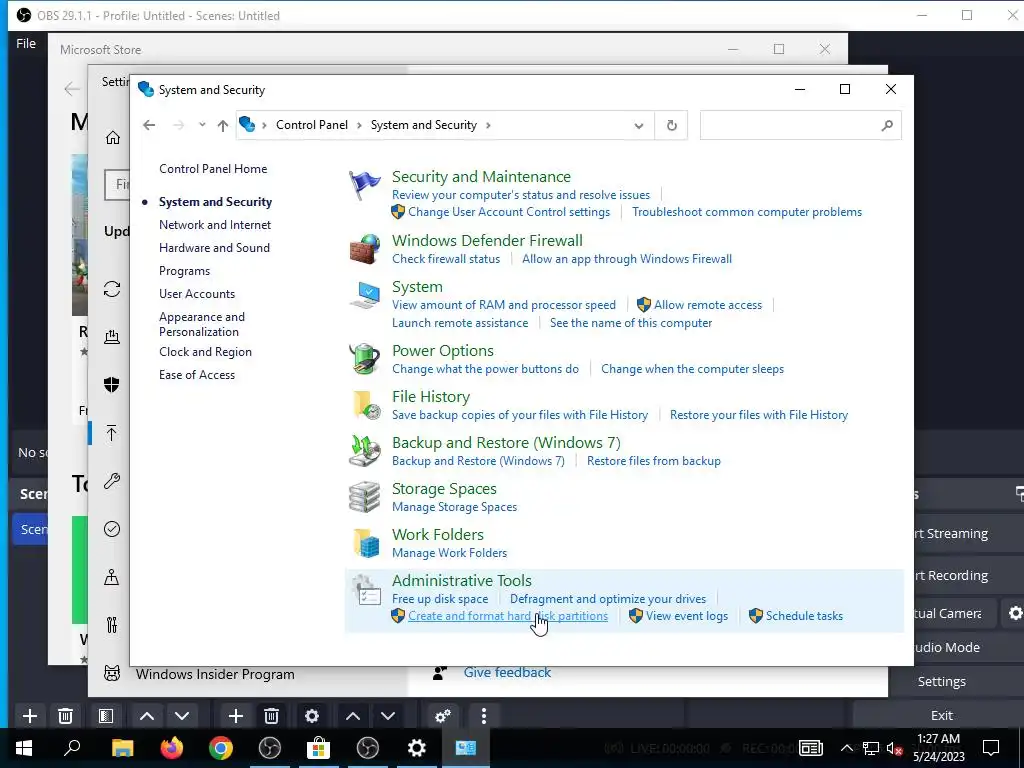The height and width of the screenshot is (768, 1024).
Task: Click the Backup and Restore drive icon
Action: click(364, 451)
